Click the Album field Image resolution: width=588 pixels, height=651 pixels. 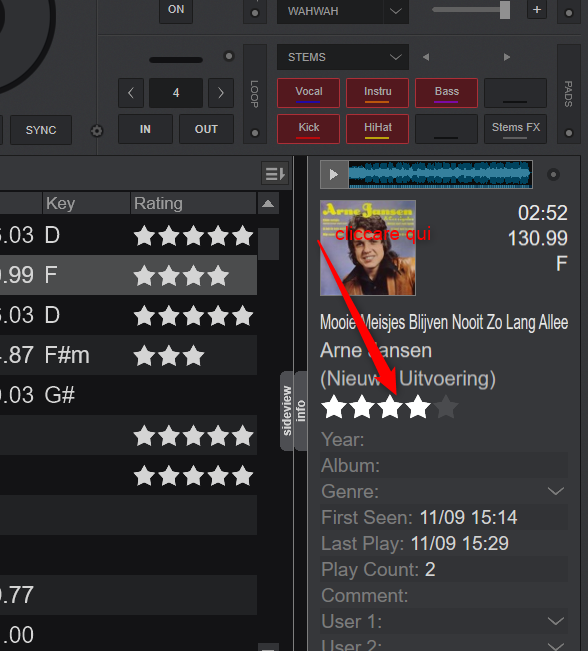coord(444,465)
